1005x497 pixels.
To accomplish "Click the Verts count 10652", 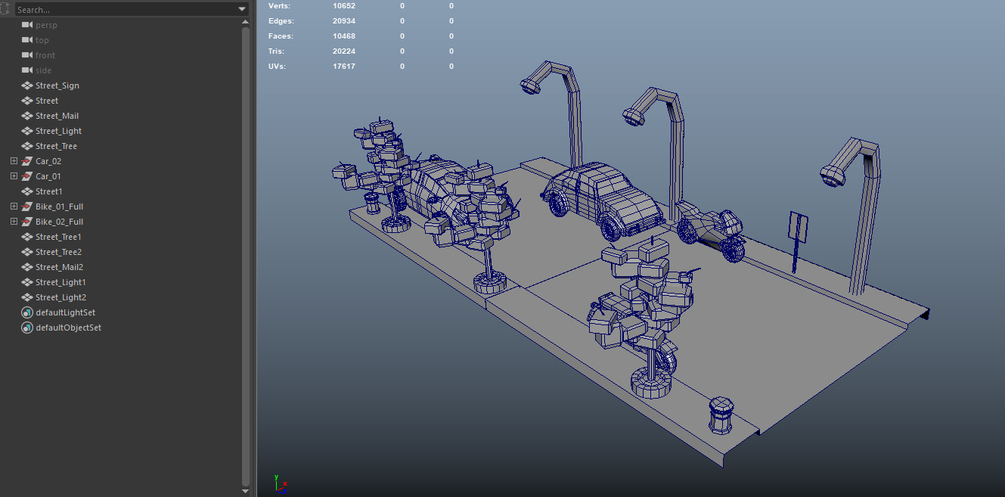I will pyautogui.click(x=344, y=6).
